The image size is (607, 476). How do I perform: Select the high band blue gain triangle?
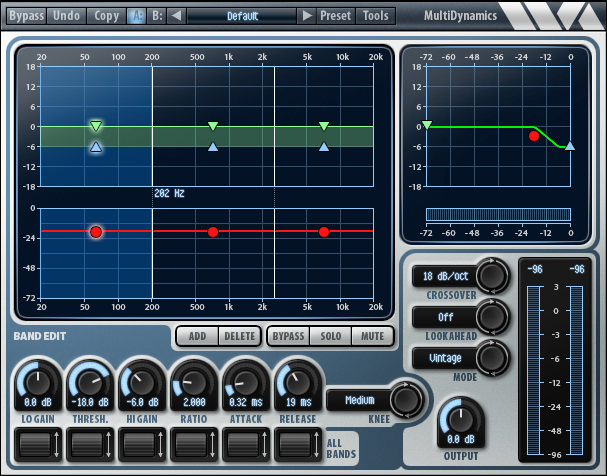click(324, 147)
